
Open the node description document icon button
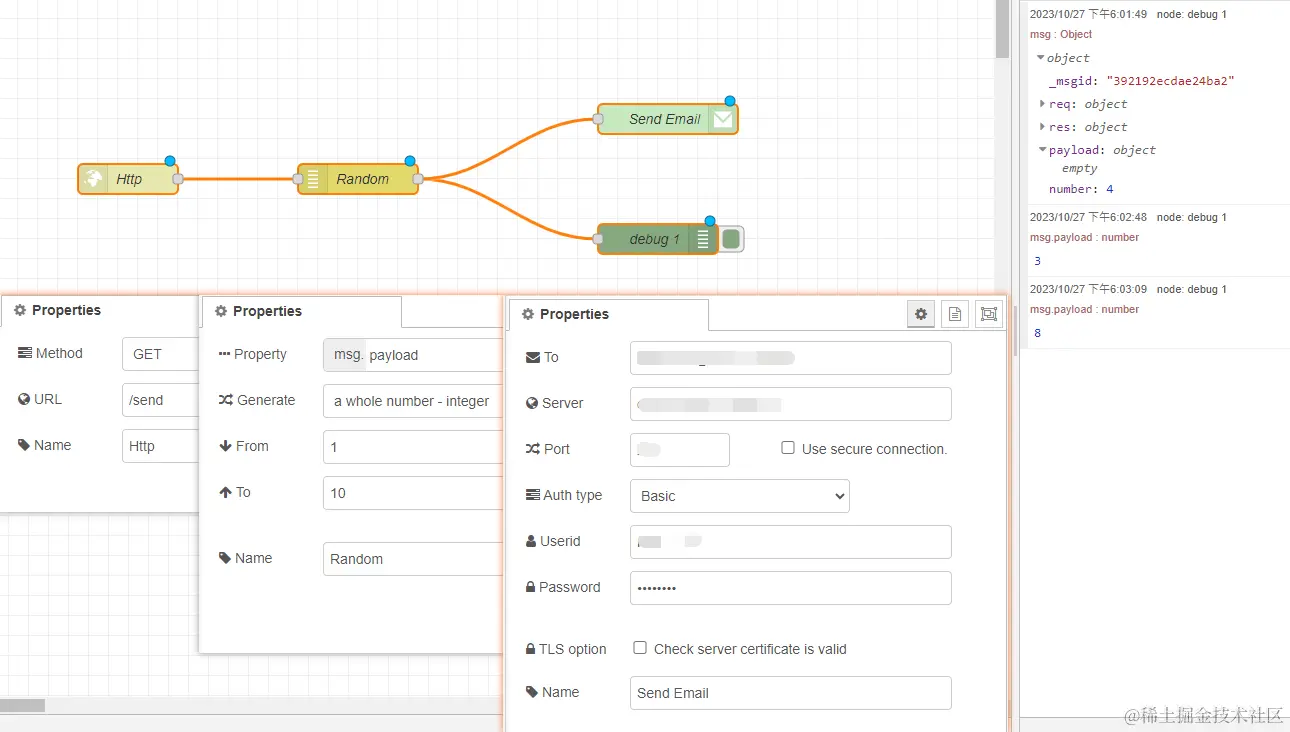tap(955, 314)
